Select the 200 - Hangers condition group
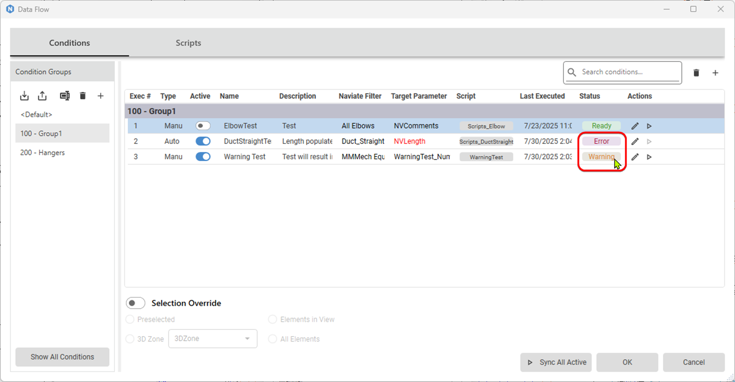The height and width of the screenshot is (382, 735). (62, 153)
